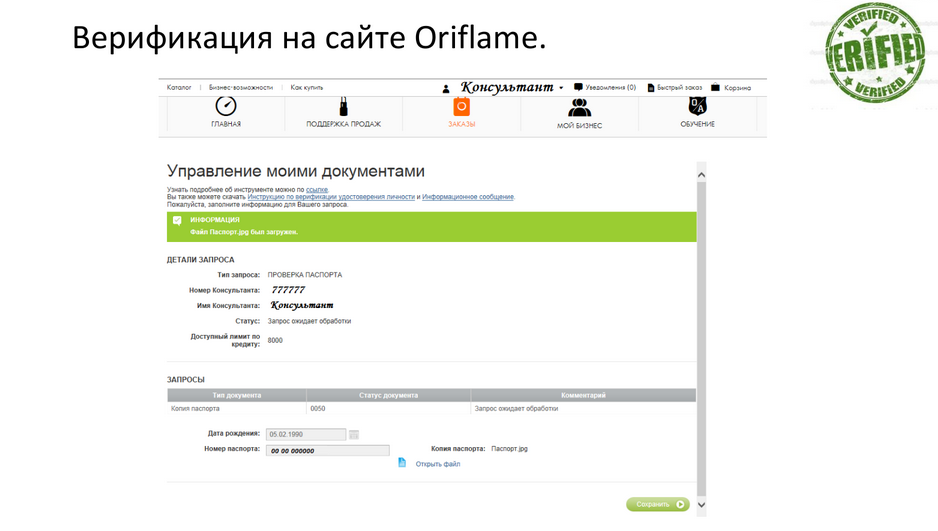Open the calendar picker beside Дата рождения
938x531 pixels.
point(354,435)
